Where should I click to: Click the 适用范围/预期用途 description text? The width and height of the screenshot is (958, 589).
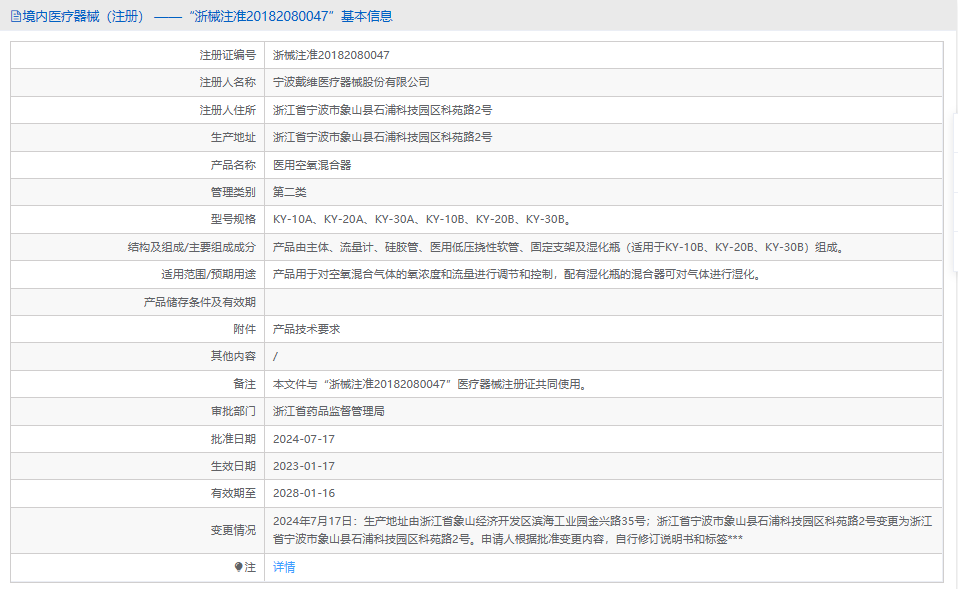pos(516,274)
